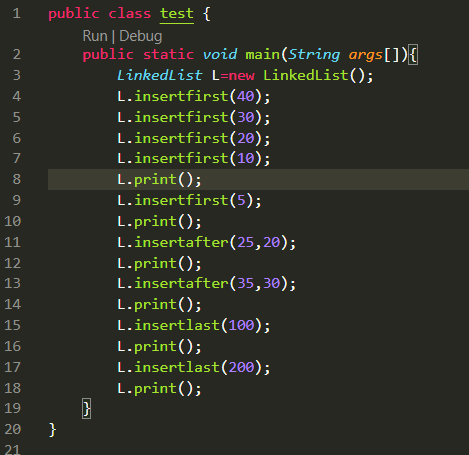Click 'print' on line 14
This screenshot has width=469, height=455.
point(155,305)
